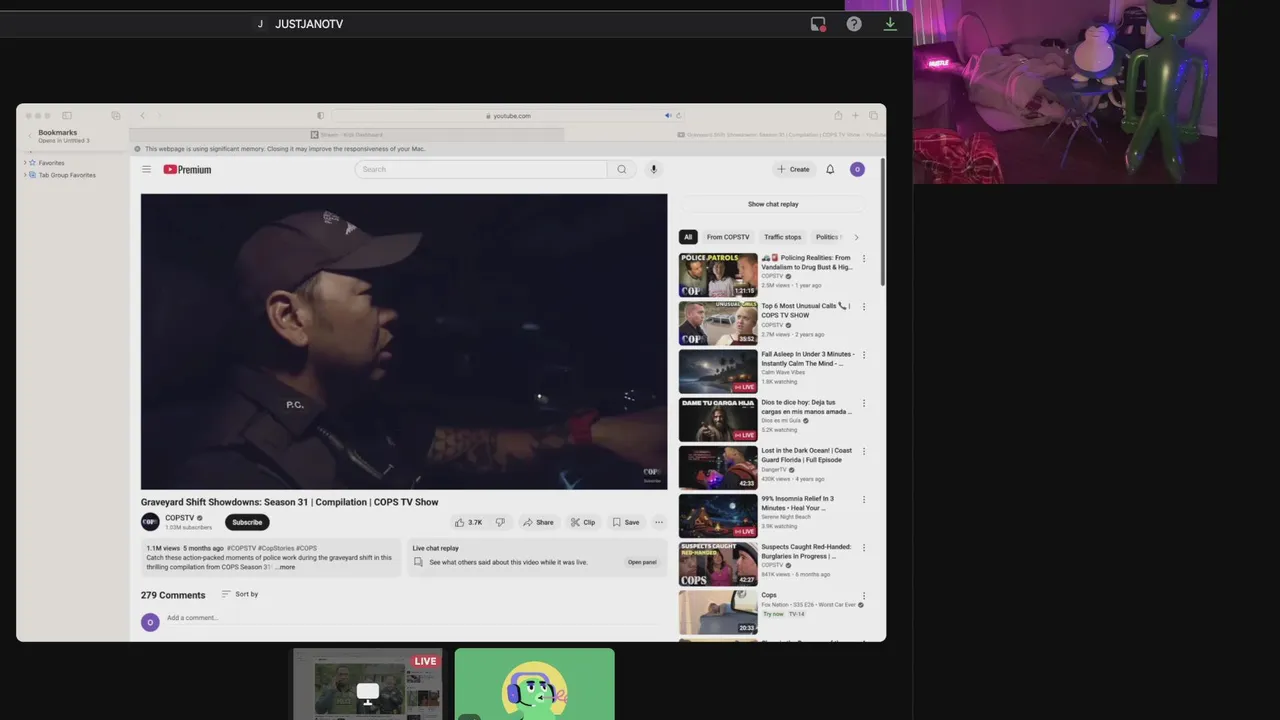Click the main video player
Image resolution: width=1280 pixels, height=720 pixels.
[x=404, y=341]
